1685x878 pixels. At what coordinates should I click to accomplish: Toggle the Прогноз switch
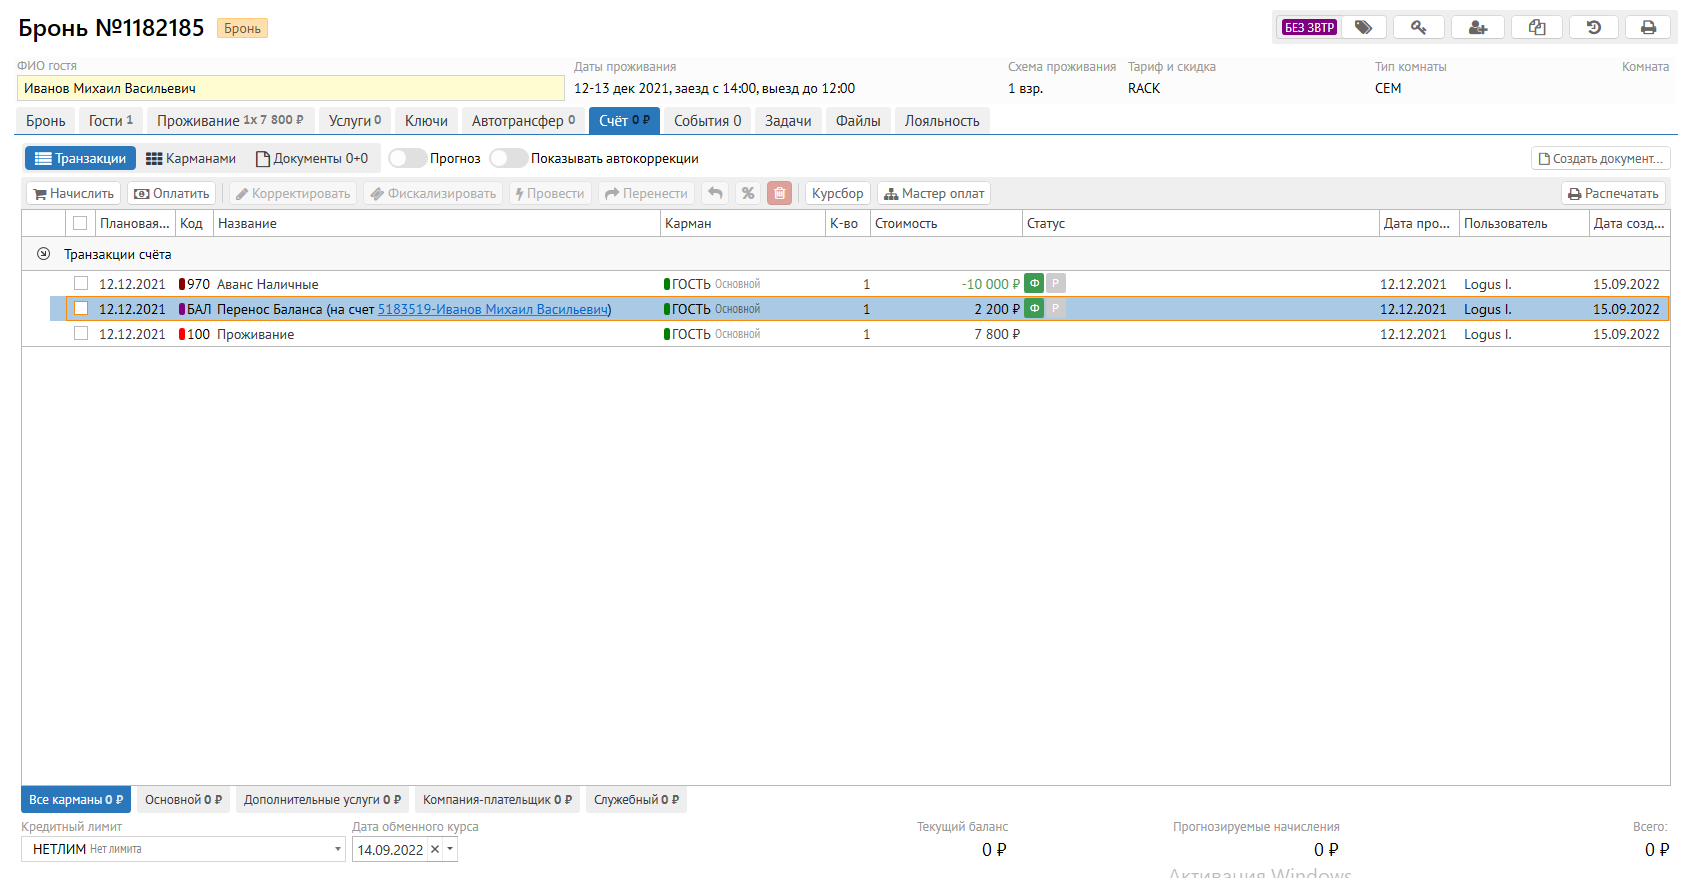pos(407,158)
